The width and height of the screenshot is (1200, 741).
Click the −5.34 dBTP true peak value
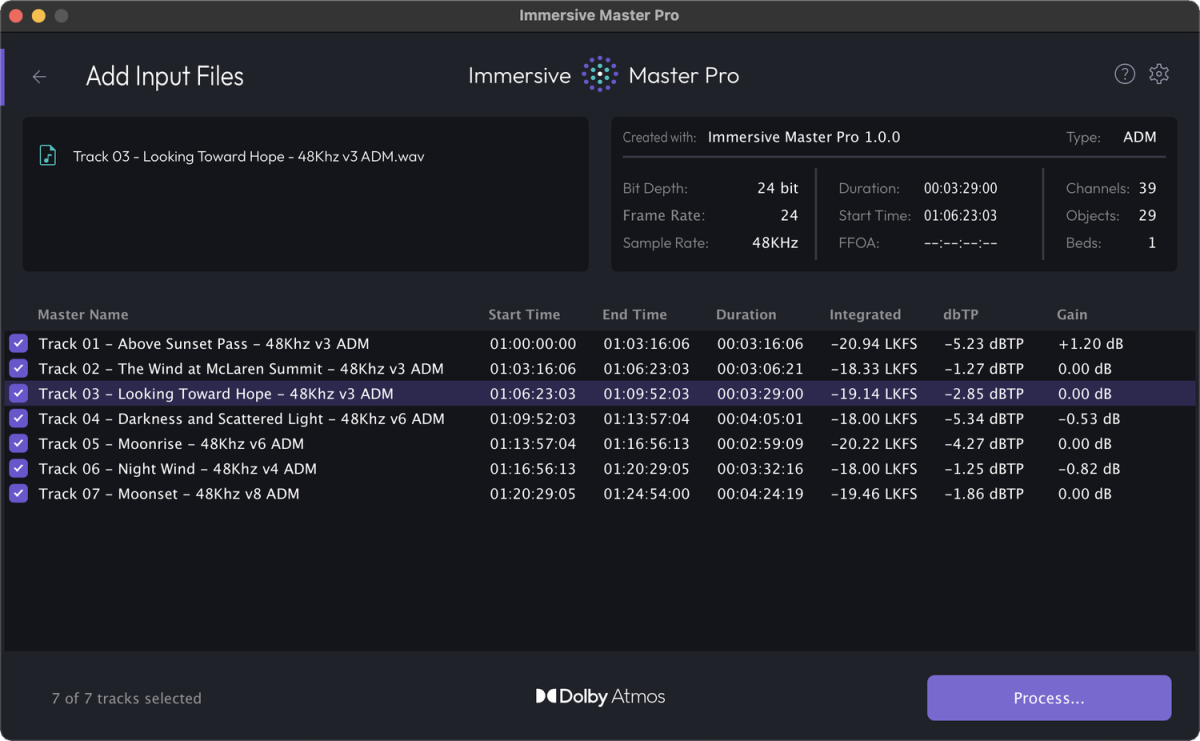pyautogui.click(x=983, y=418)
